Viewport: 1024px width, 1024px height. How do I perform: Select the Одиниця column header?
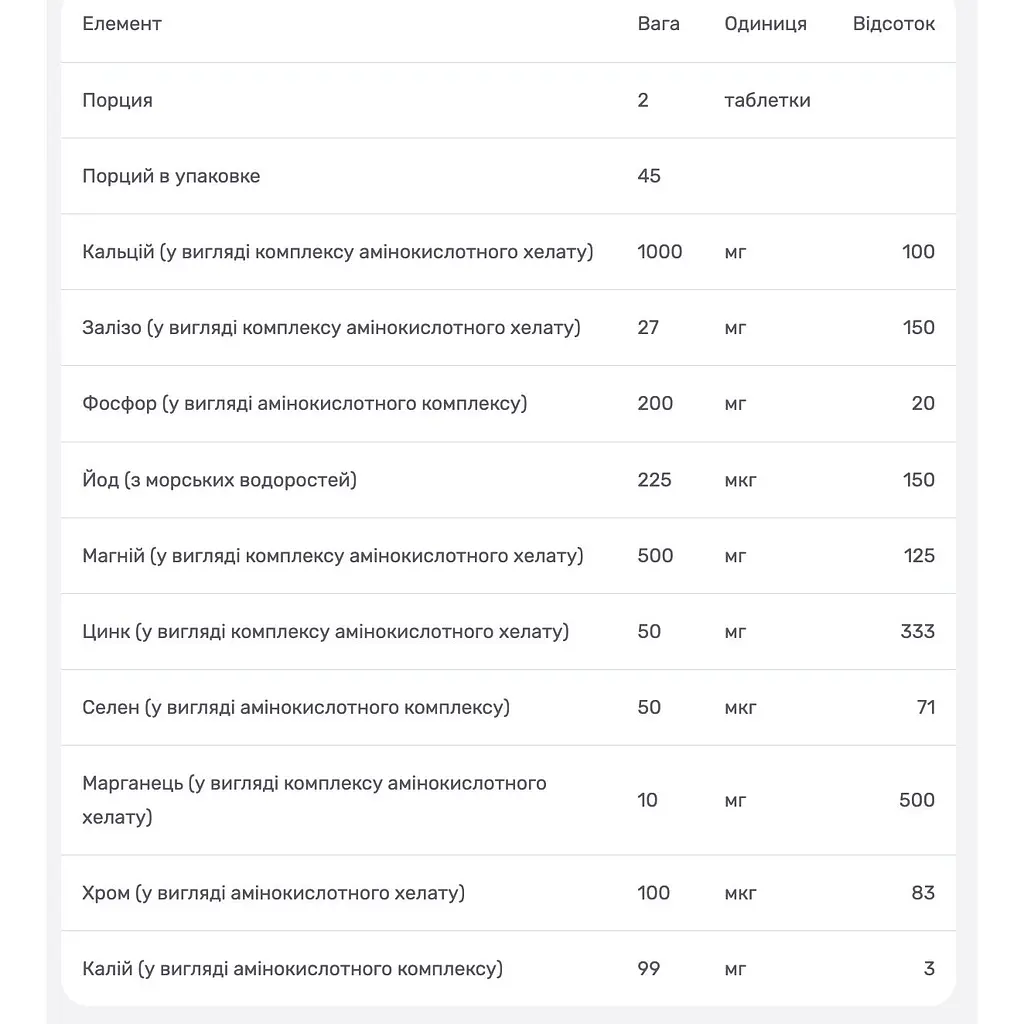pyautogui.click(x=765, y=24)
